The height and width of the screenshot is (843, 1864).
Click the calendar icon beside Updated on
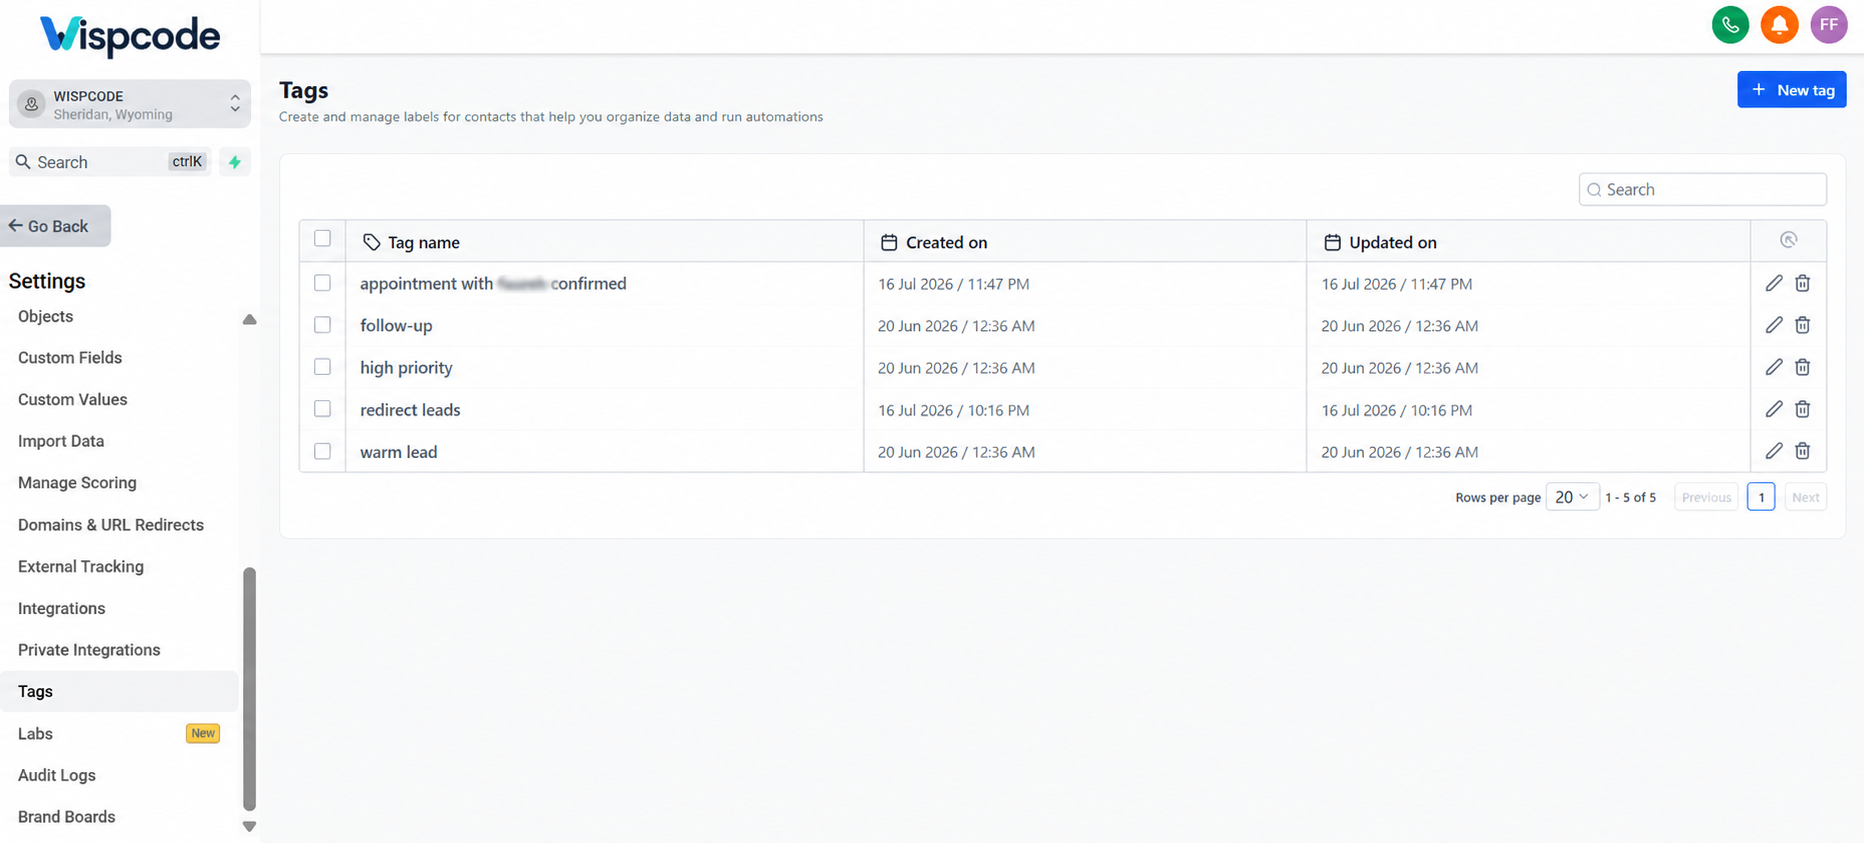1332,242
